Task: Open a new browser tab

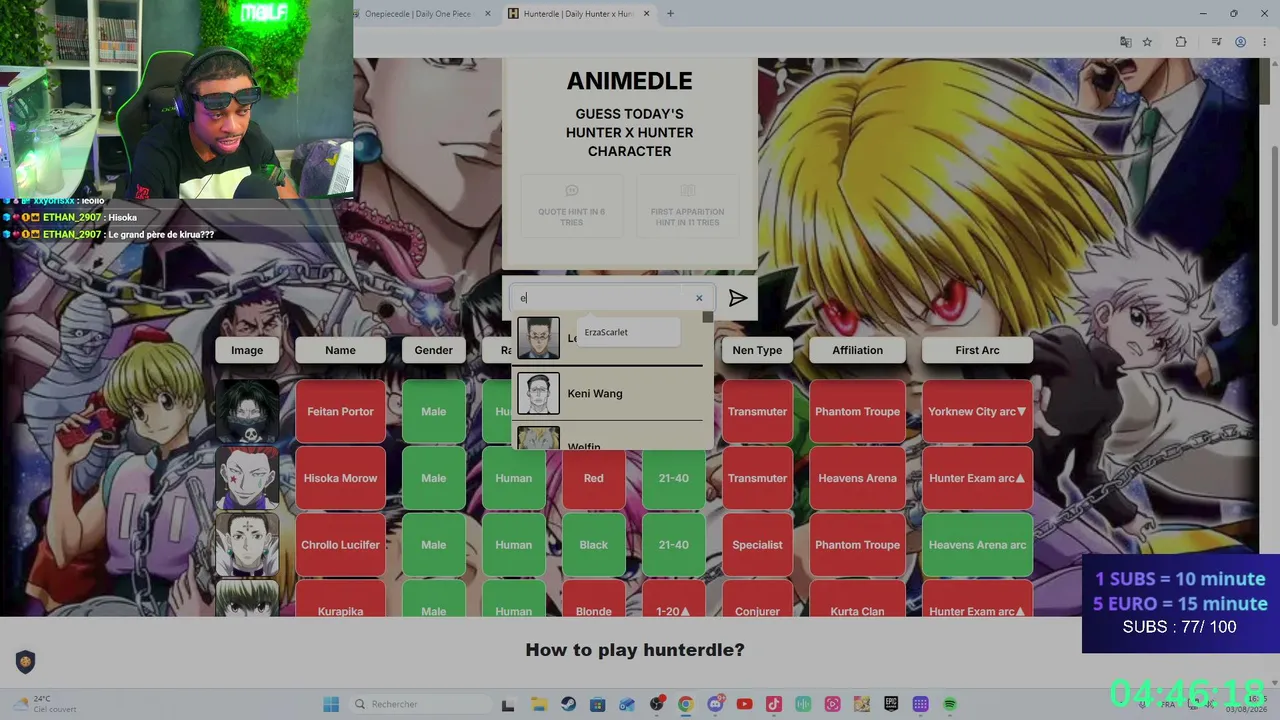Action: tap(670, 14)
